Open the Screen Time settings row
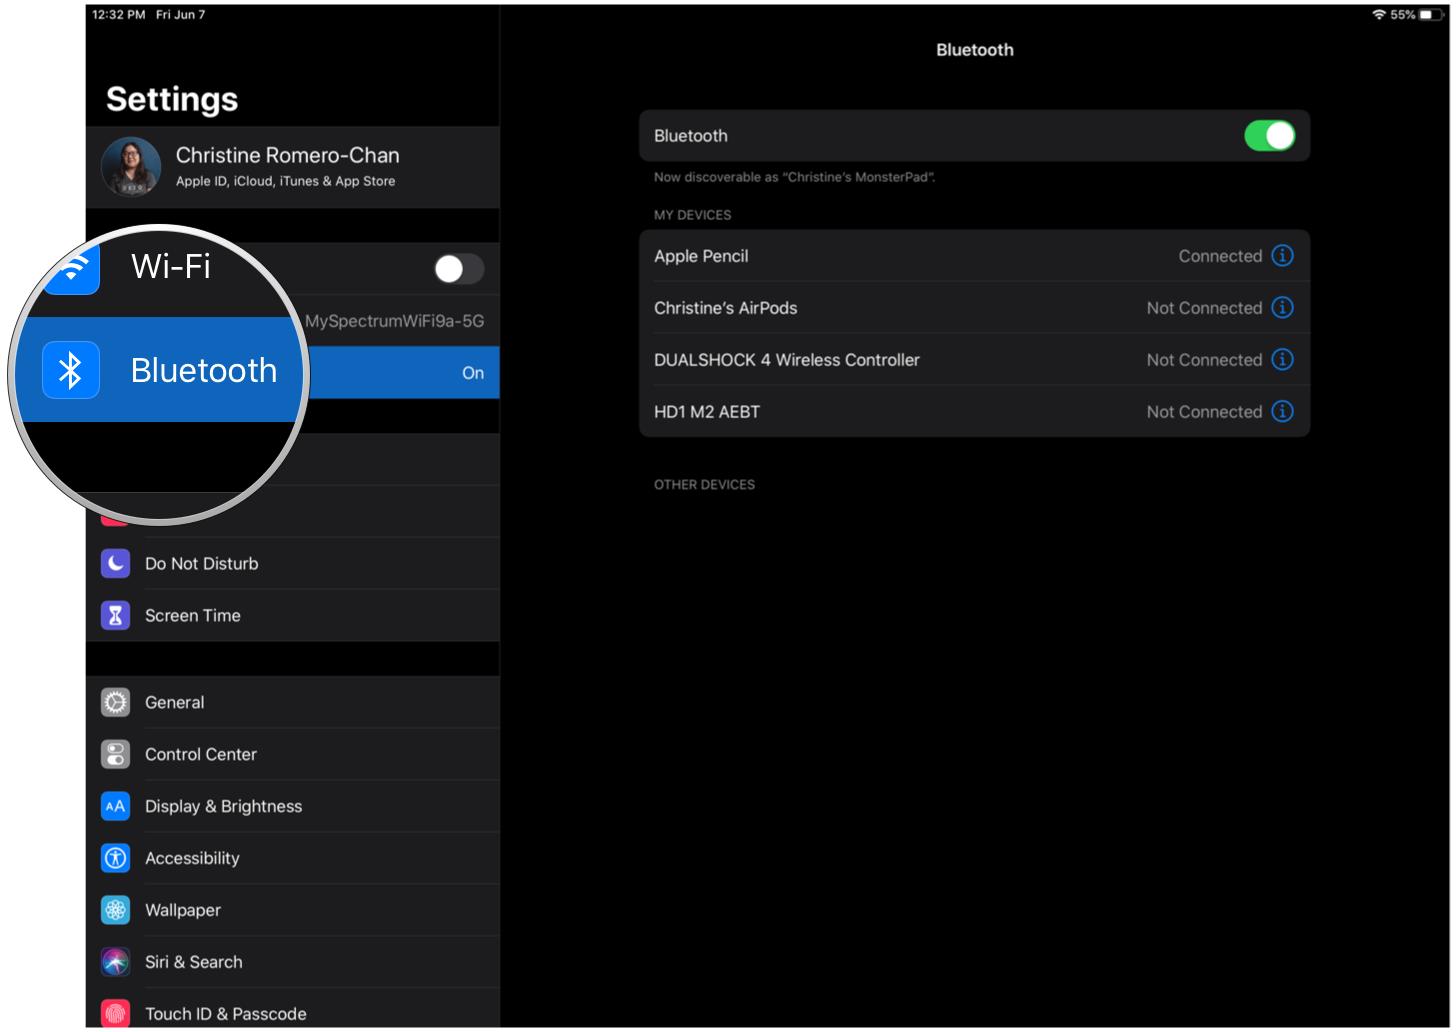 coord(300,616)
